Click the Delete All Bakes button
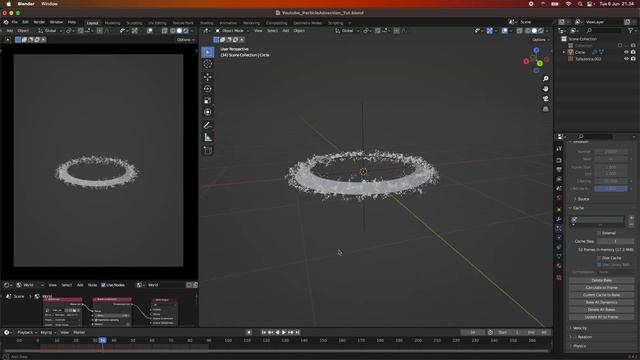The image size is (640, 360). [x=602, y=310]
